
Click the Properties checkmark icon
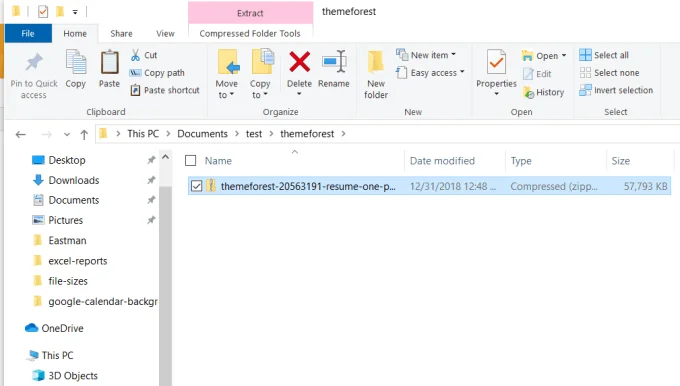496,63
